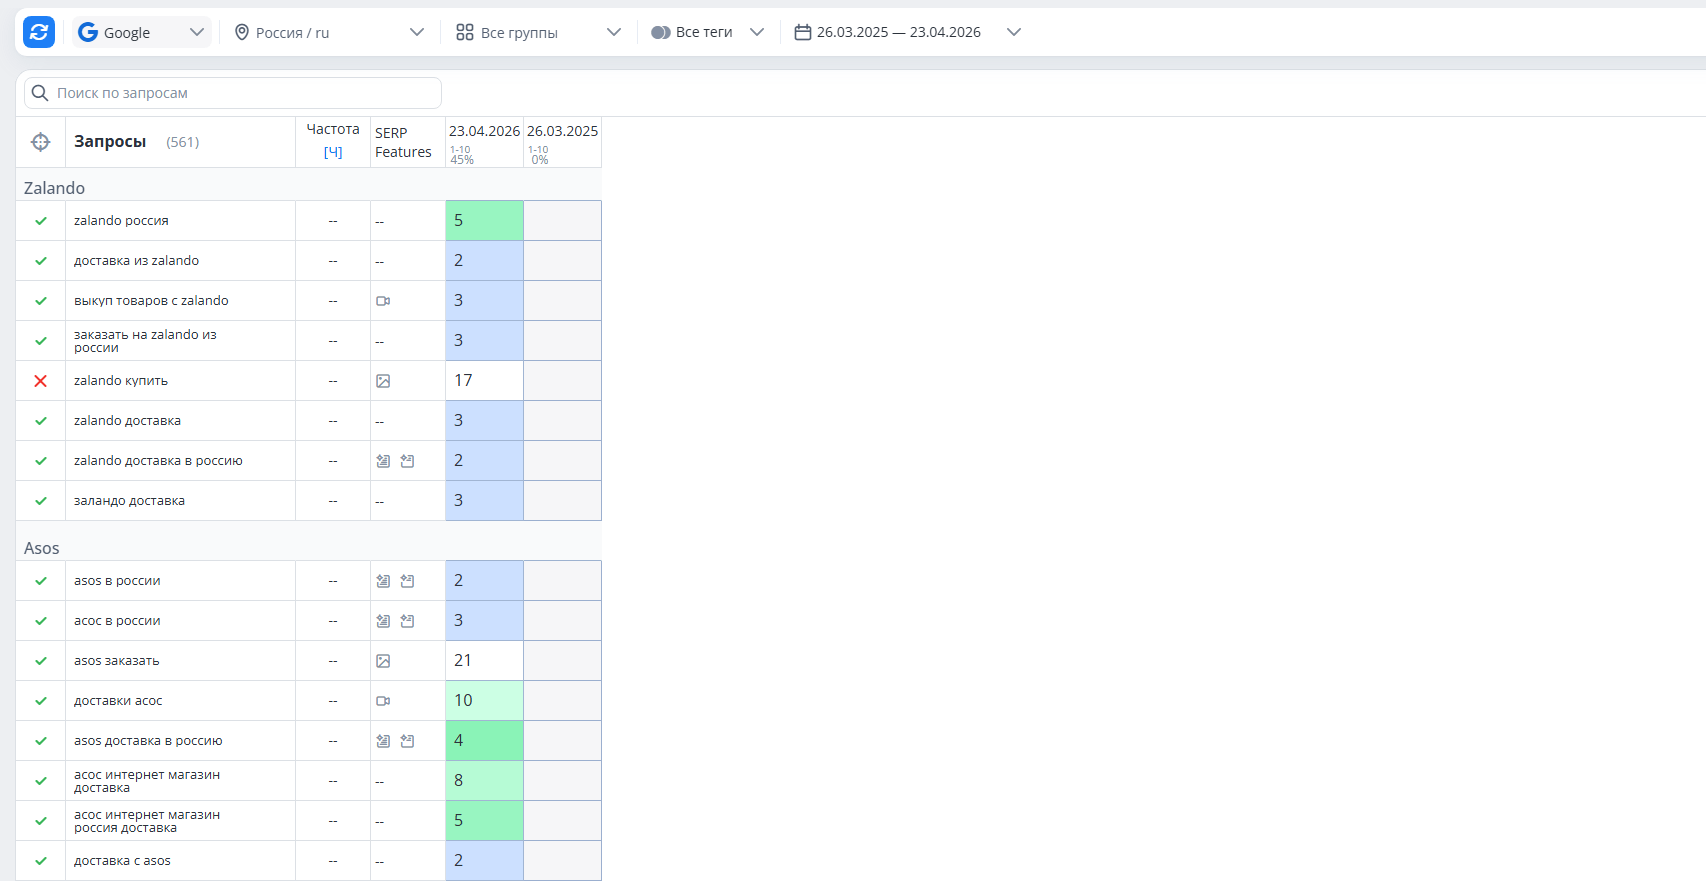Click position 10 cell for доставки асос
1706x881 pixels.
[484, 701]
